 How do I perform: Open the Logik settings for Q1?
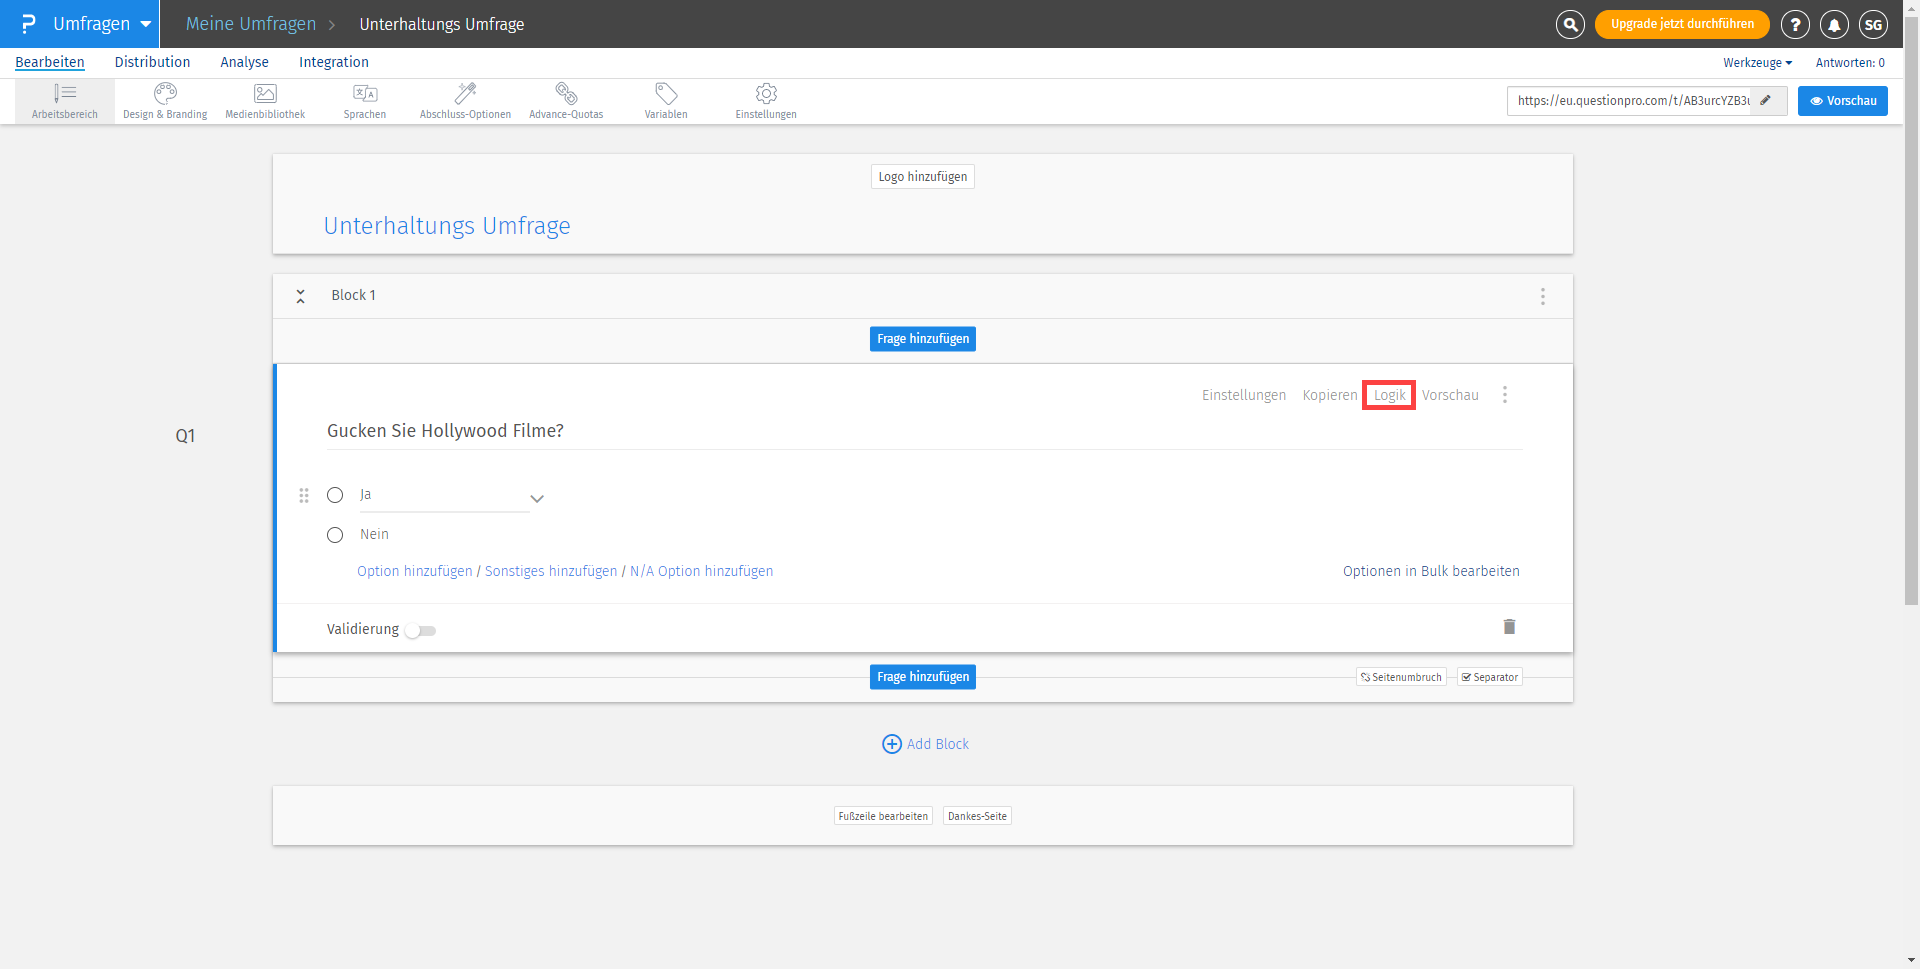tap(1388, 394)
